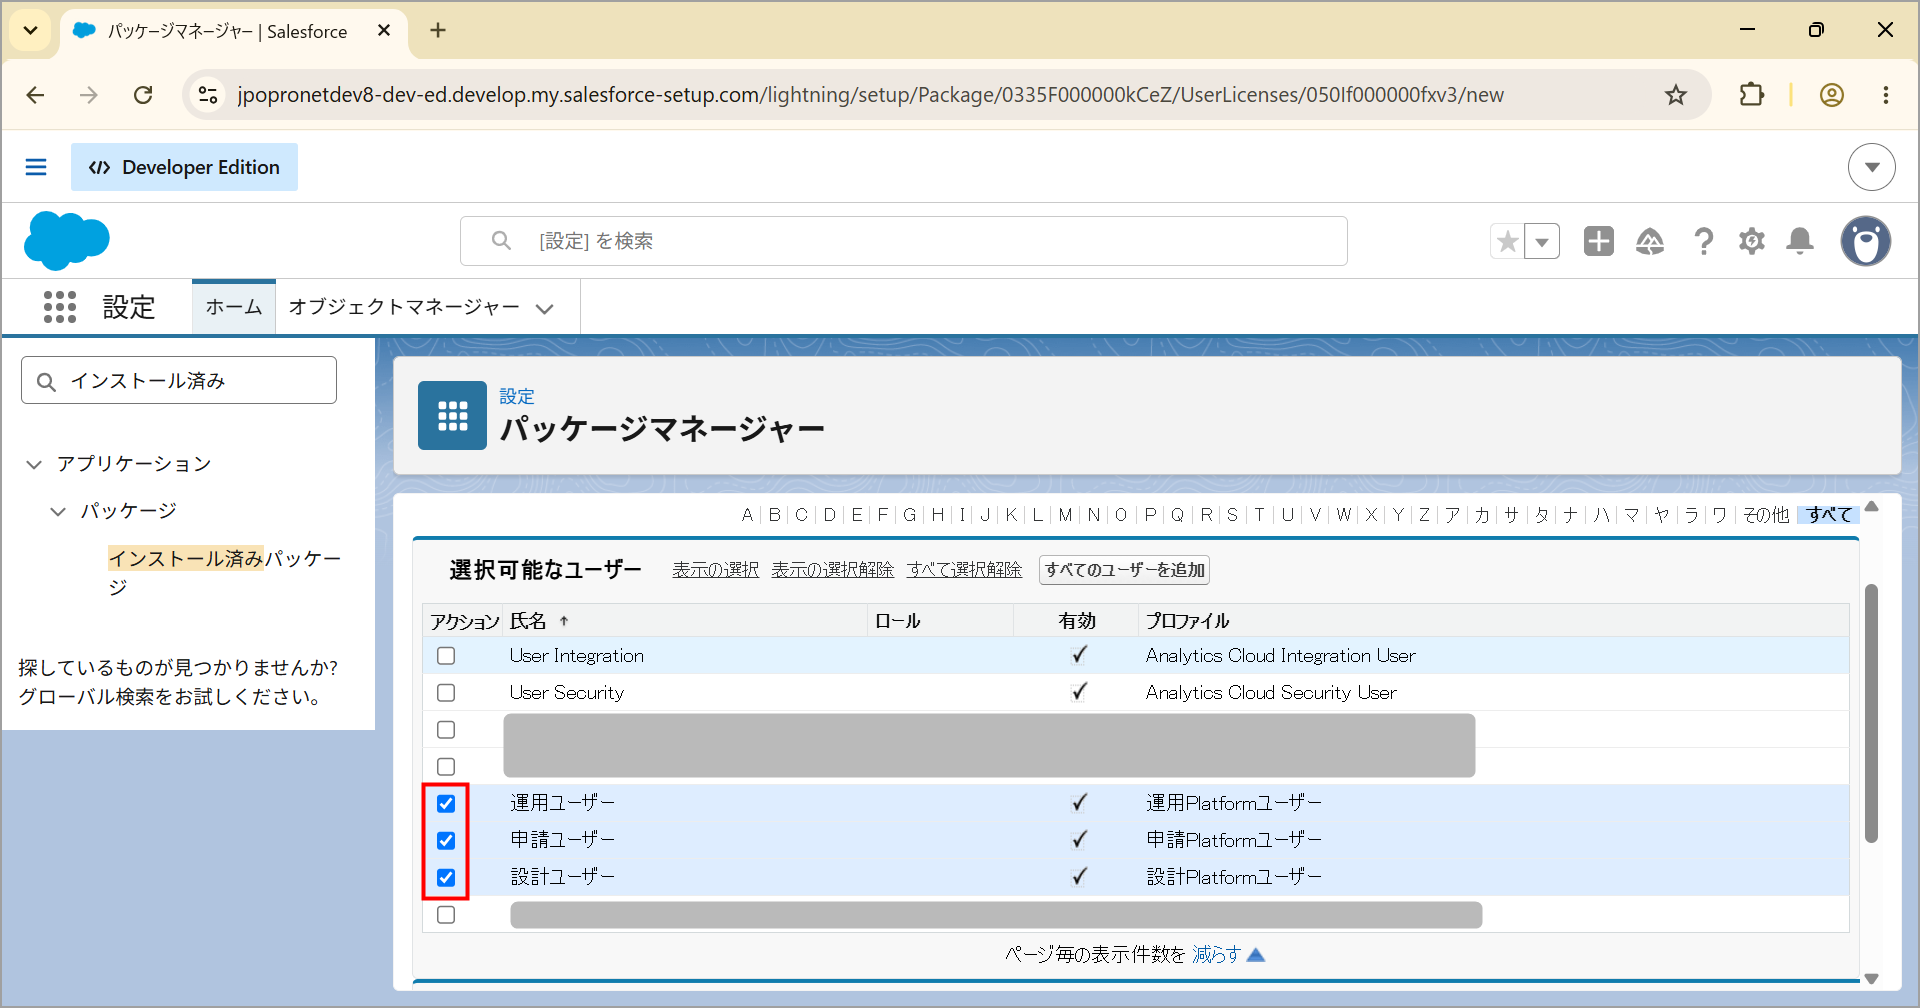The width and height of the screenshot is (1920, 1008).
Task: Click the Package Manager grid icon
Action: [x=452, y=415]
